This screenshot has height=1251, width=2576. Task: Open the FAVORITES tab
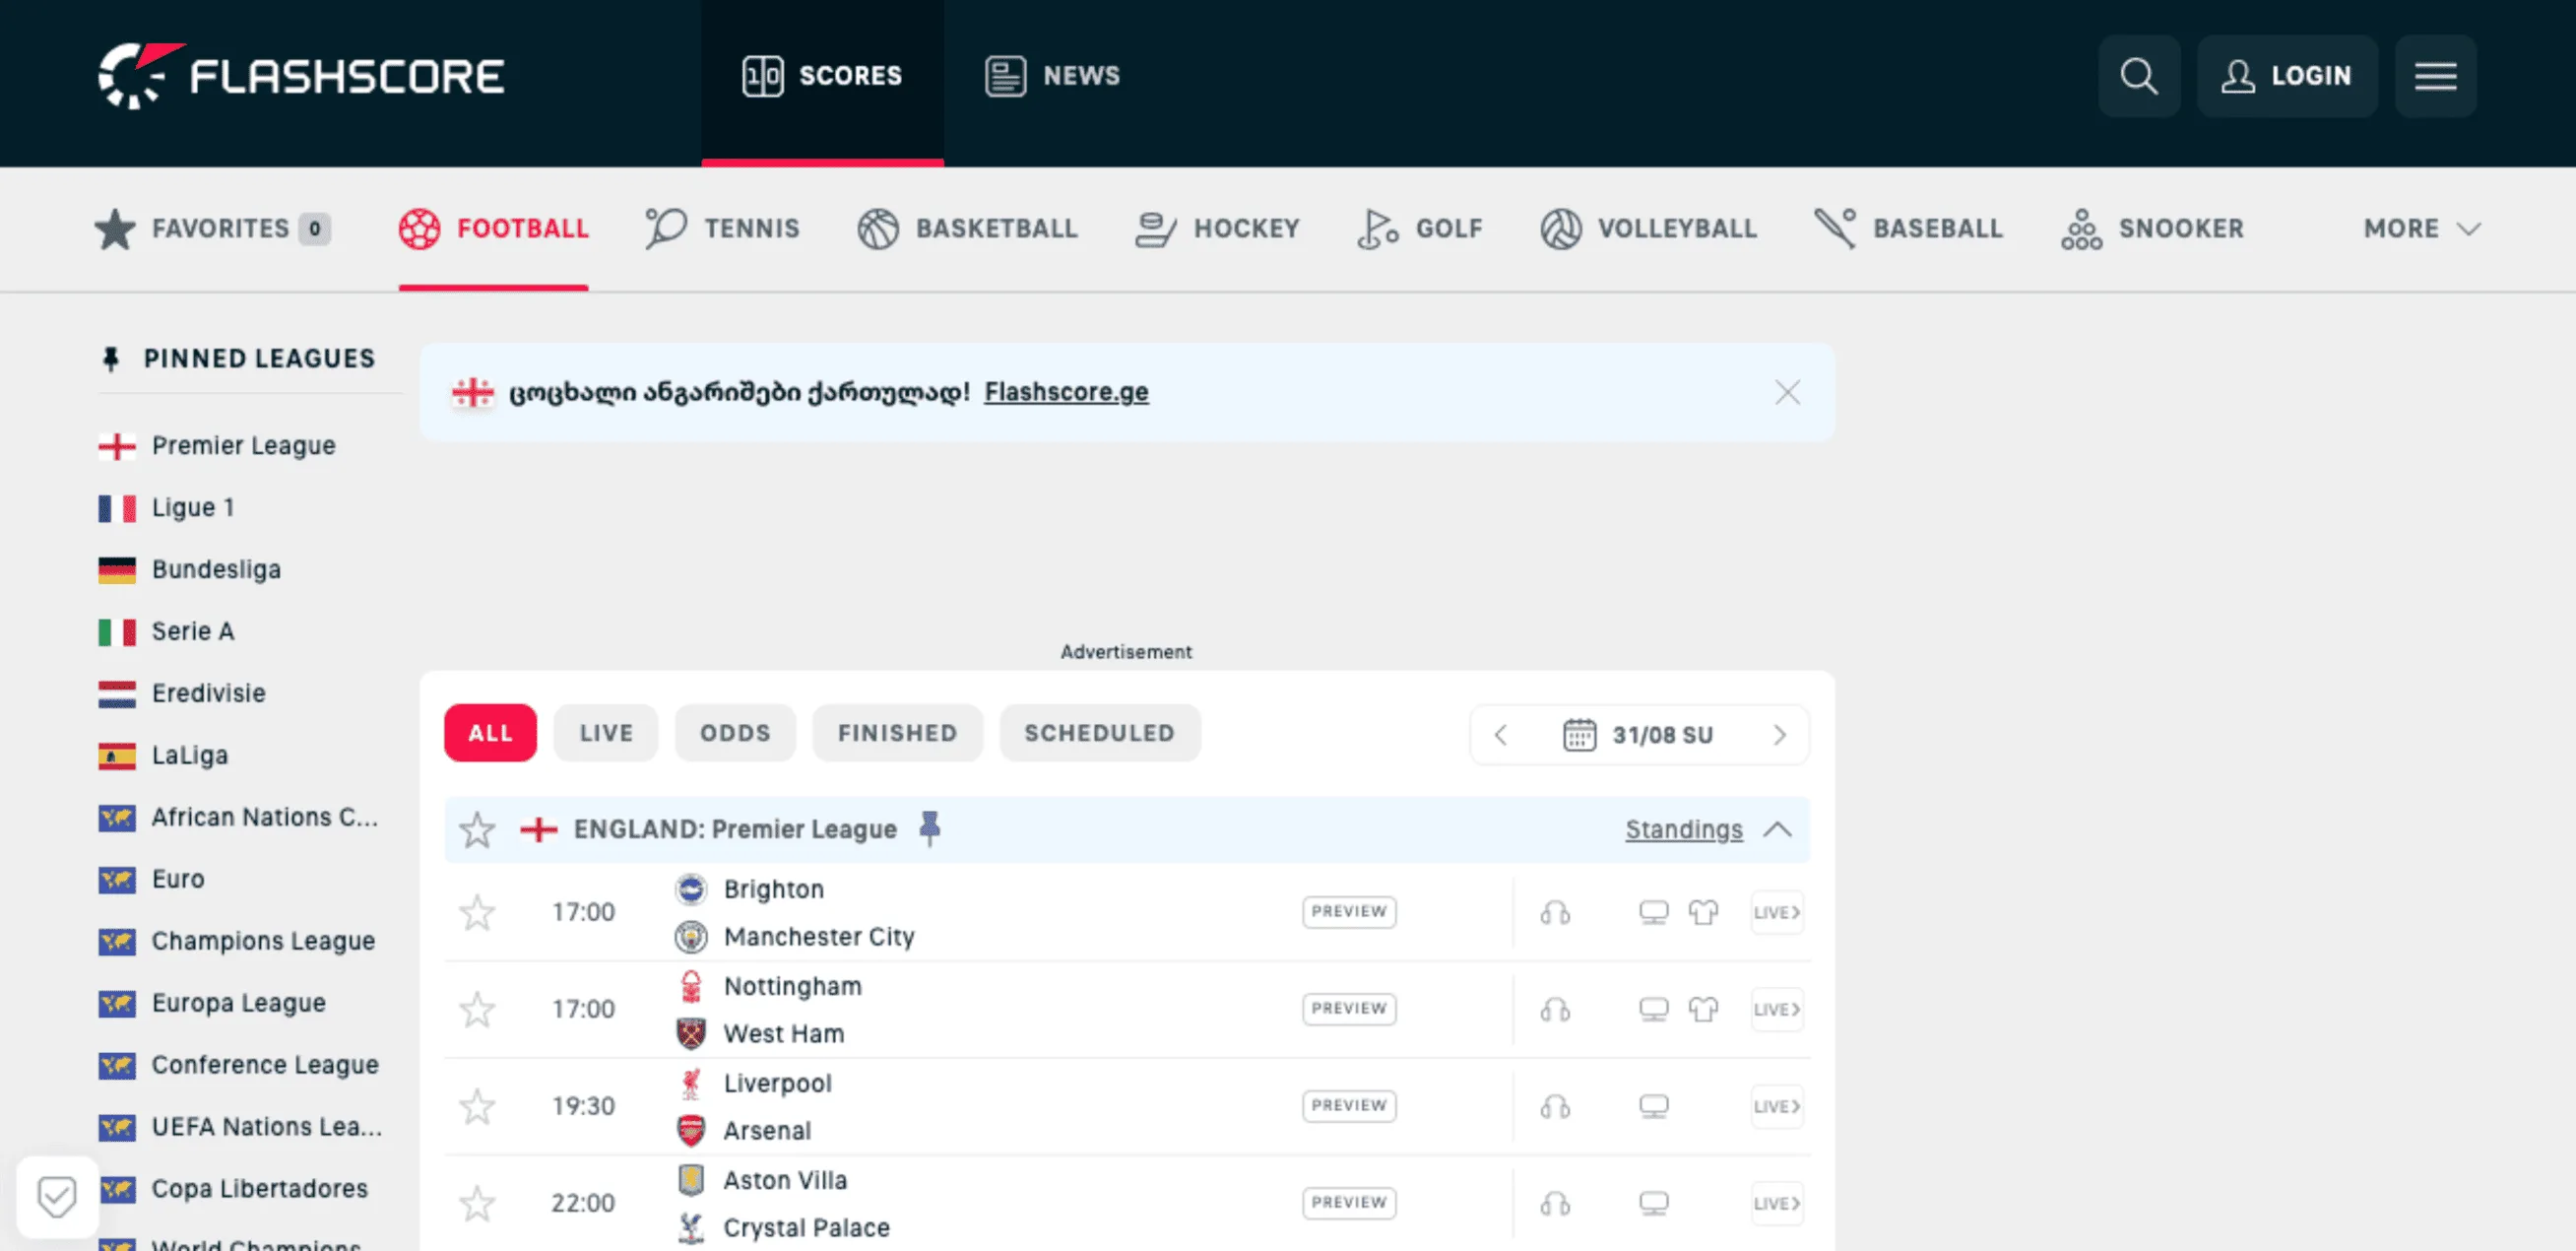212,229
